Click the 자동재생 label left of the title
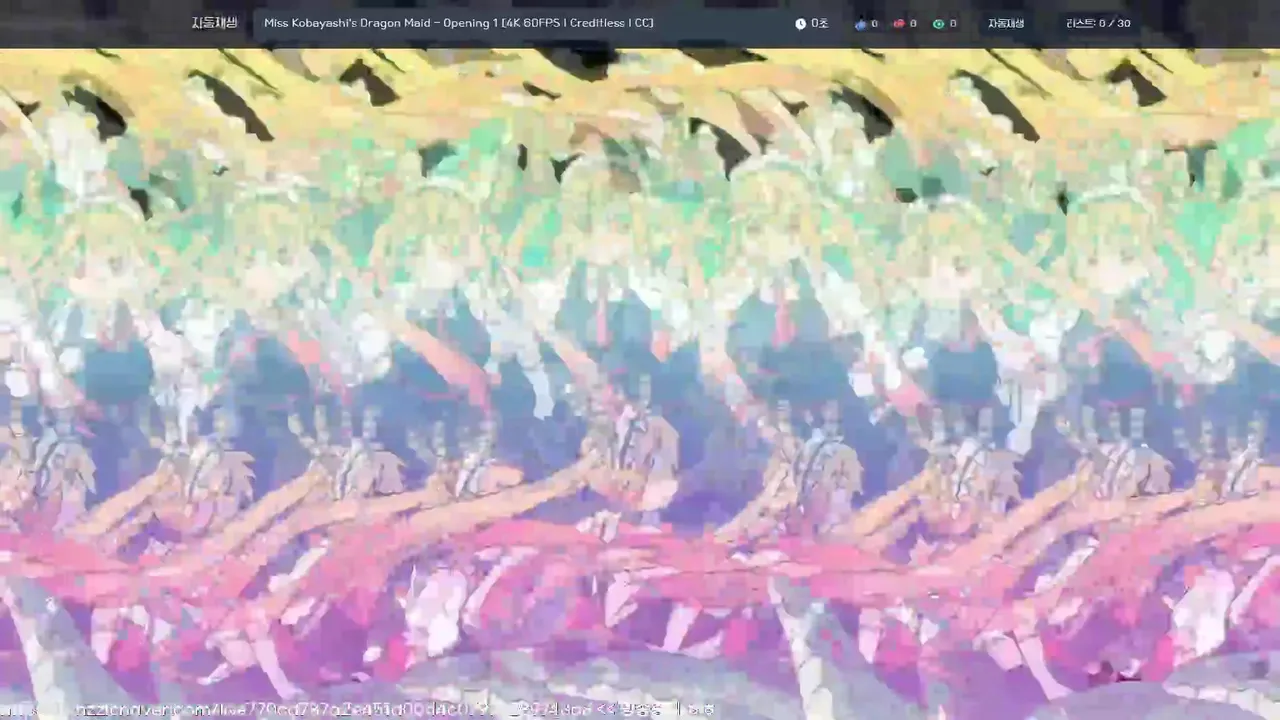 coord(215,22)
